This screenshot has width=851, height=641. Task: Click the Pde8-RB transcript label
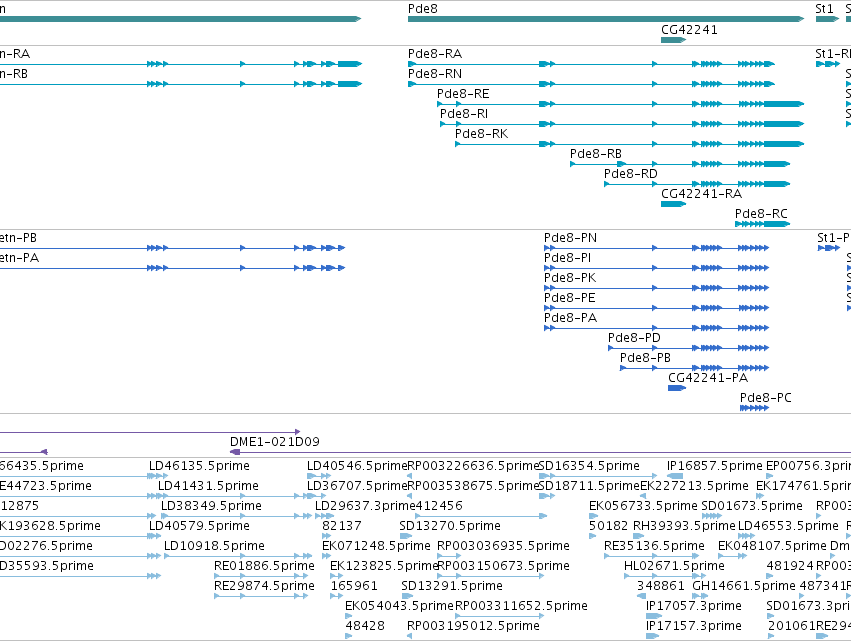point(595,154)
